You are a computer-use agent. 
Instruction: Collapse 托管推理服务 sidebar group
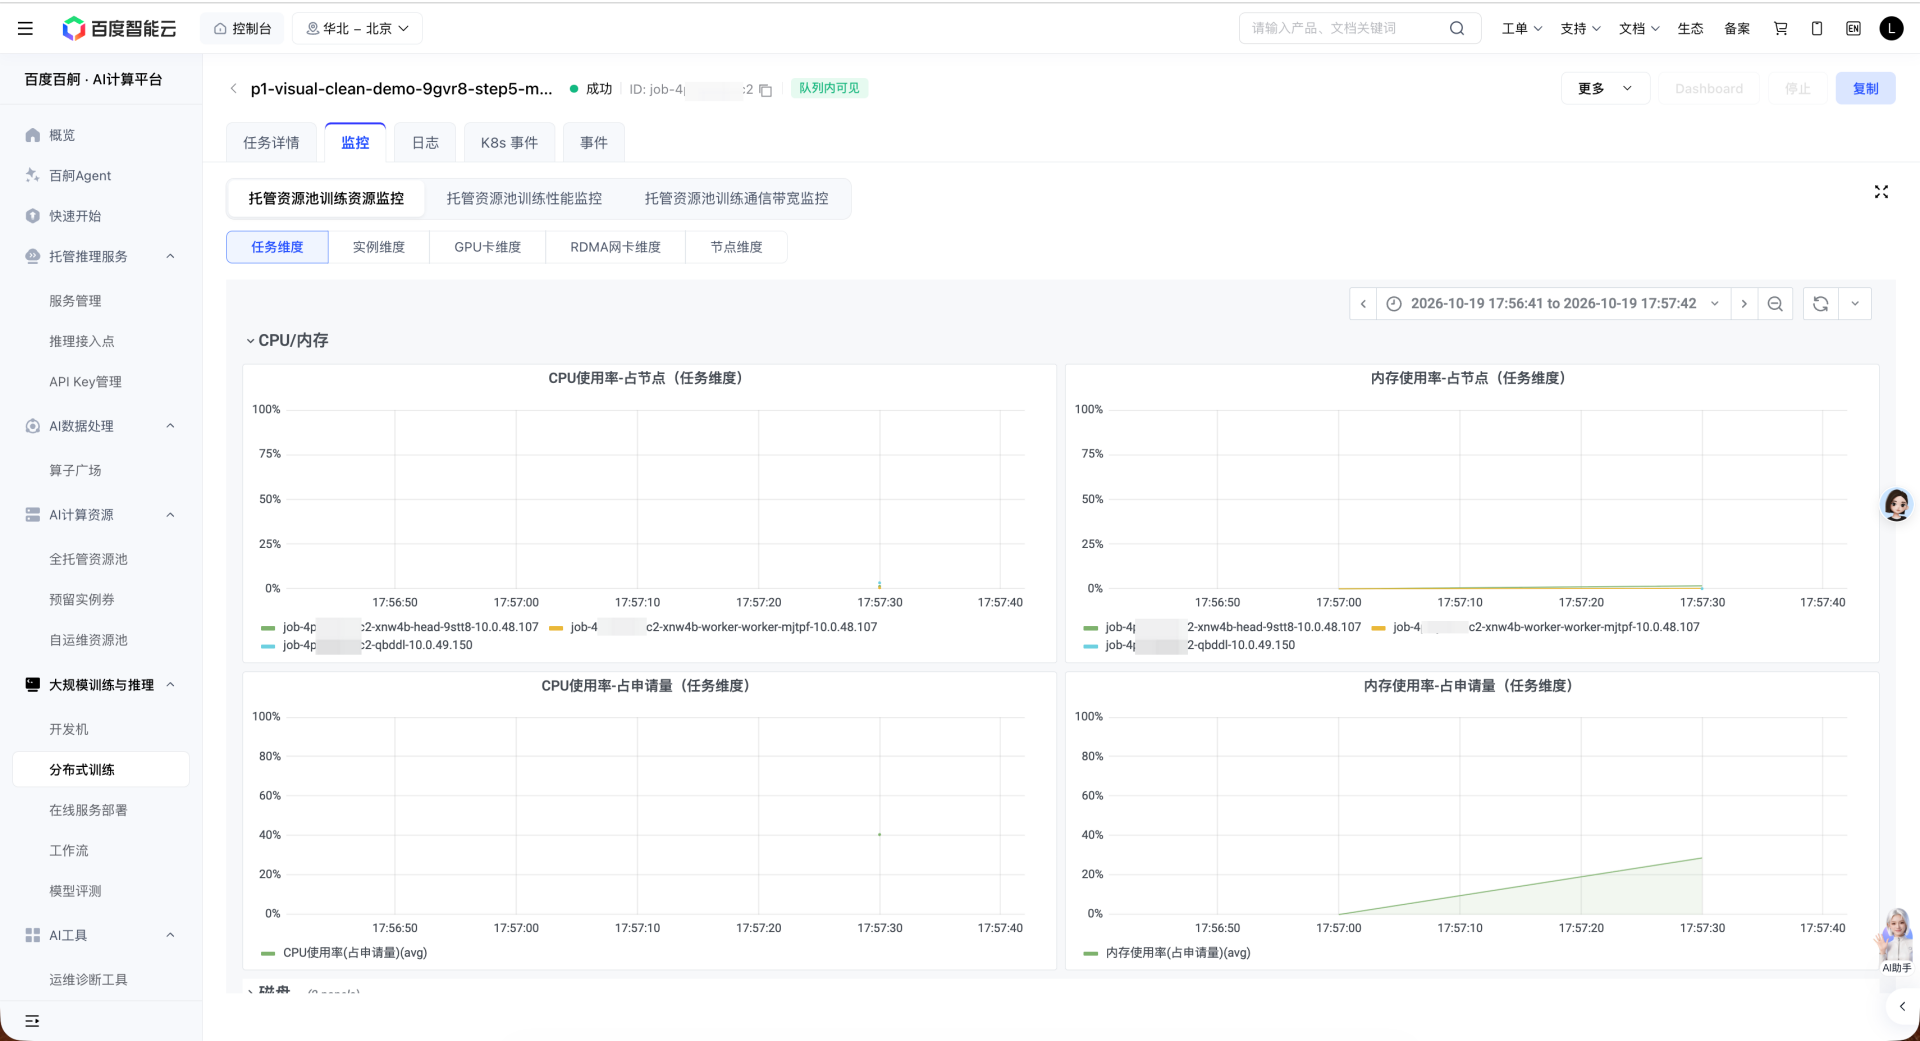tap(170, 257)
